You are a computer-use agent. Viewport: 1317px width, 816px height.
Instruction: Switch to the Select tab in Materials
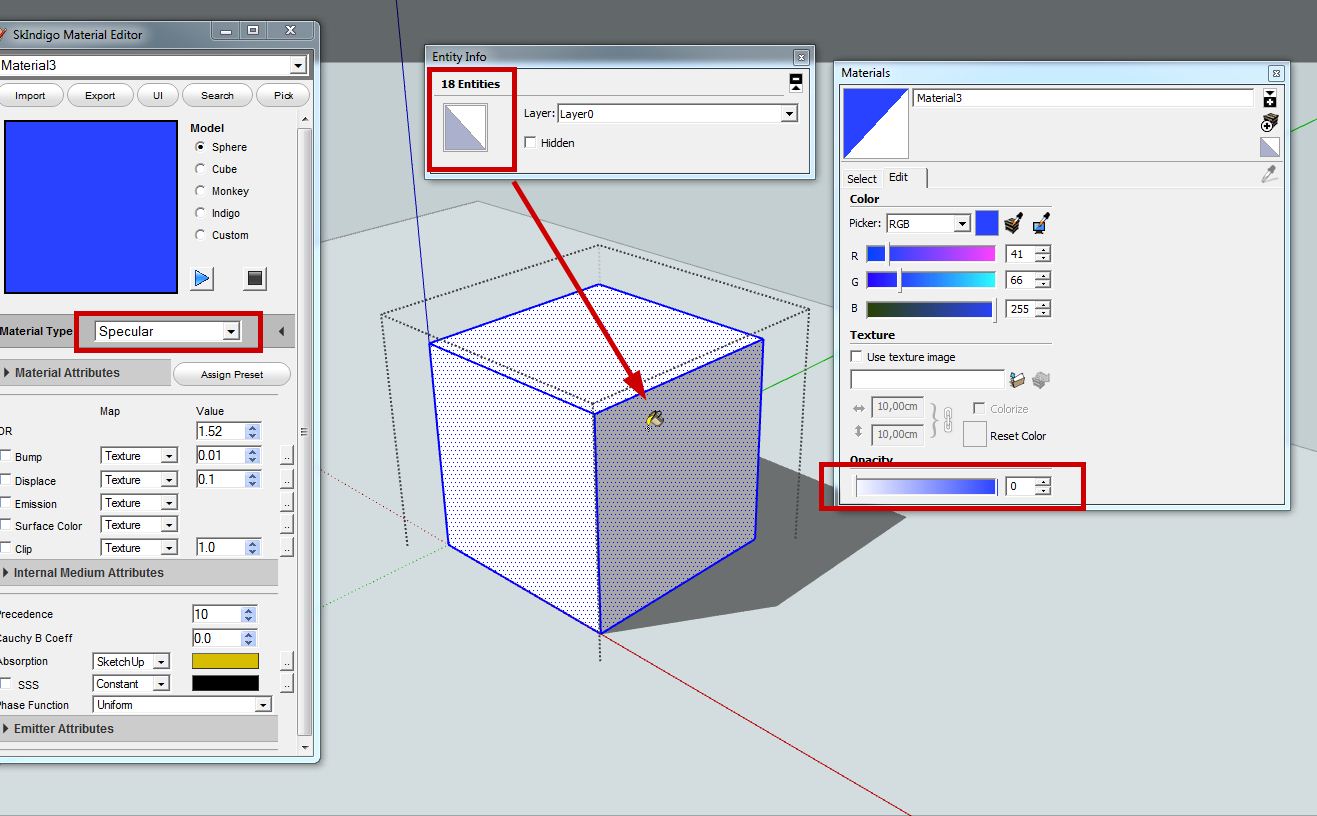pyautogui.click(x=861, y=178)
